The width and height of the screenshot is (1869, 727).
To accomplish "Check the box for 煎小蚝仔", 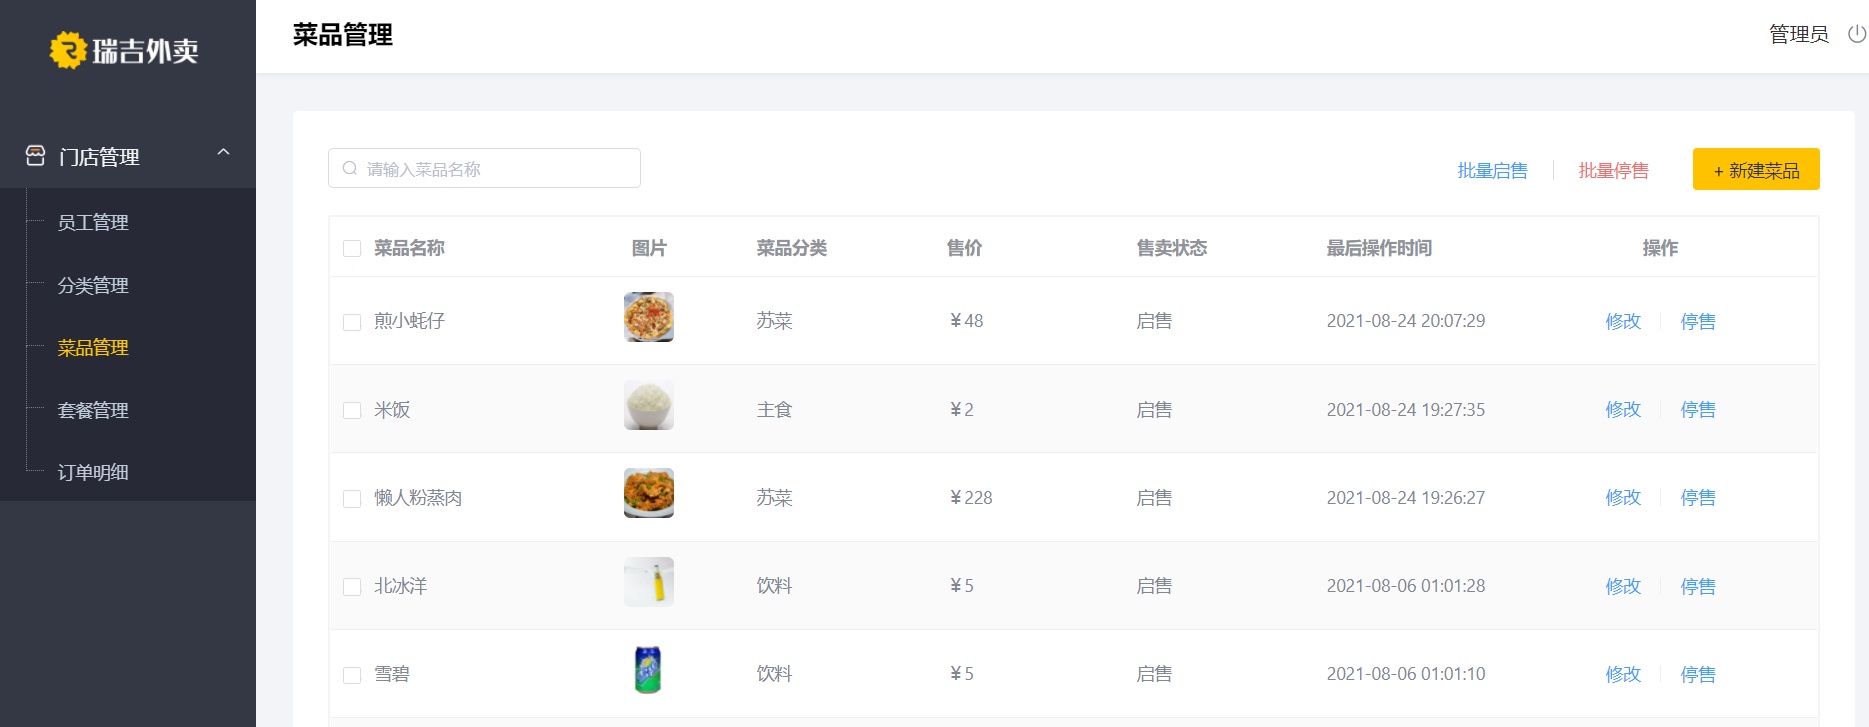I will pos(352,322).
